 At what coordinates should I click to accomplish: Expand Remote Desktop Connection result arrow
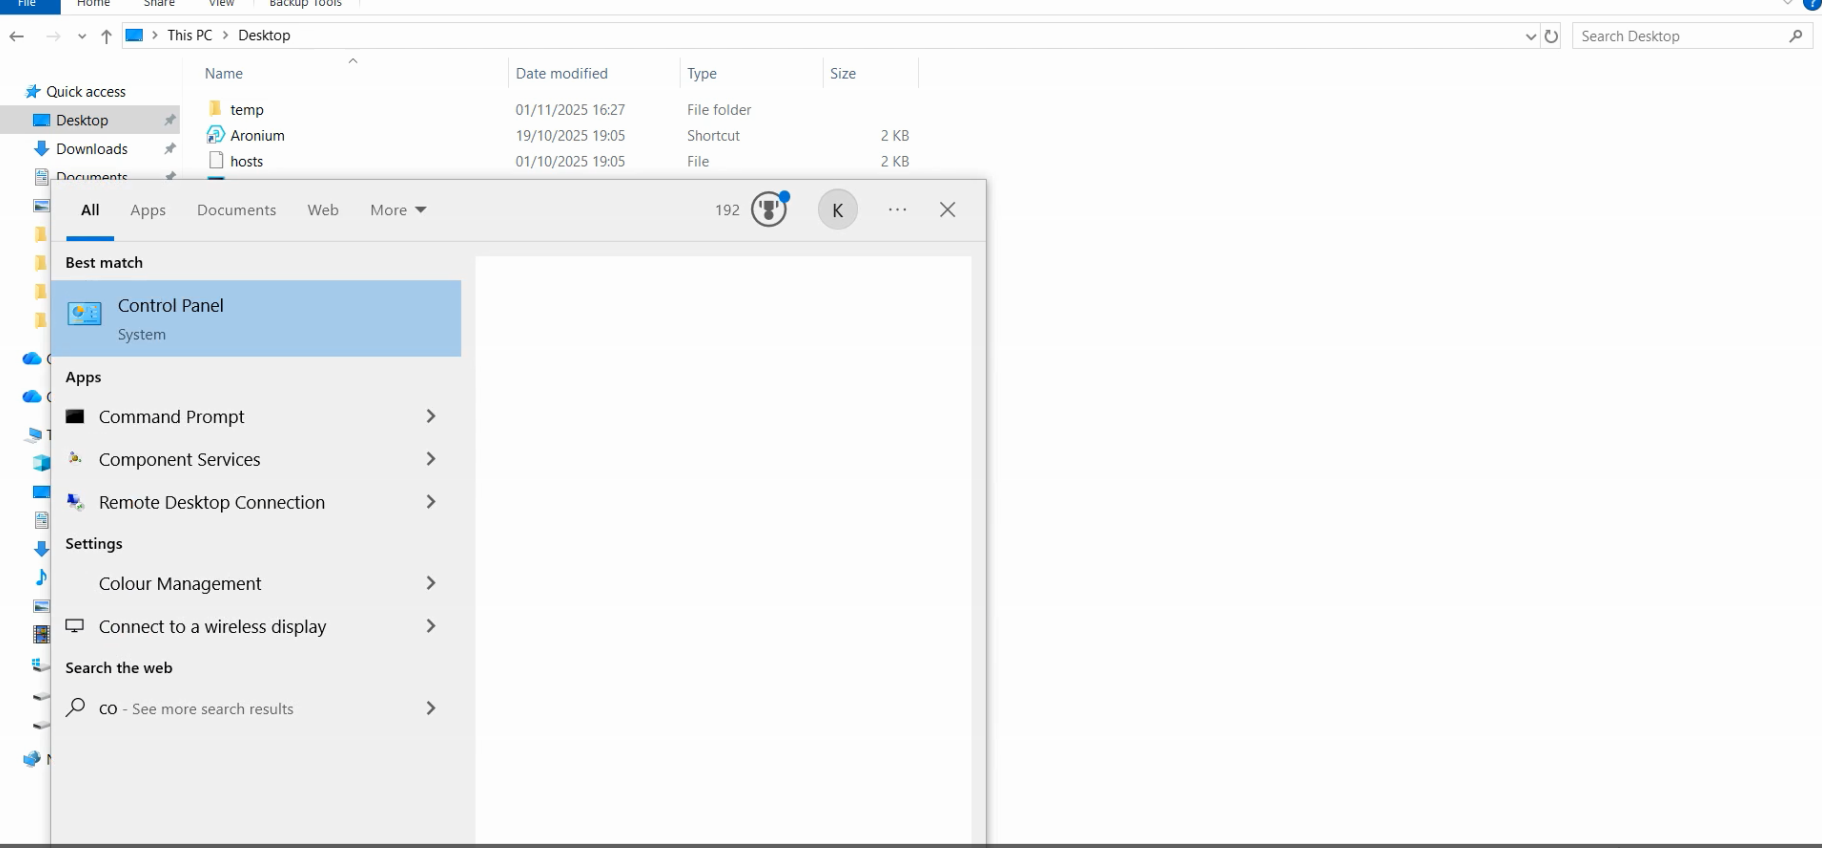coord(431,502)
